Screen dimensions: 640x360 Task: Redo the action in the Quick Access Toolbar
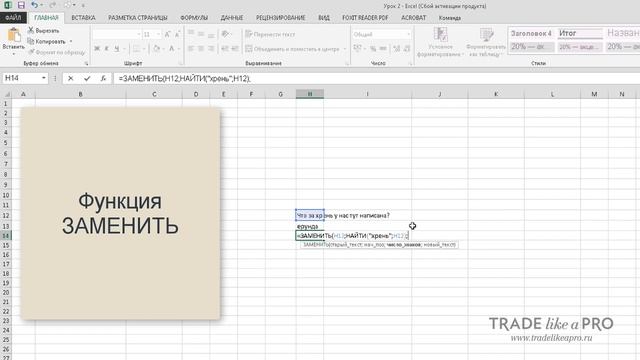tap(53, 5)
